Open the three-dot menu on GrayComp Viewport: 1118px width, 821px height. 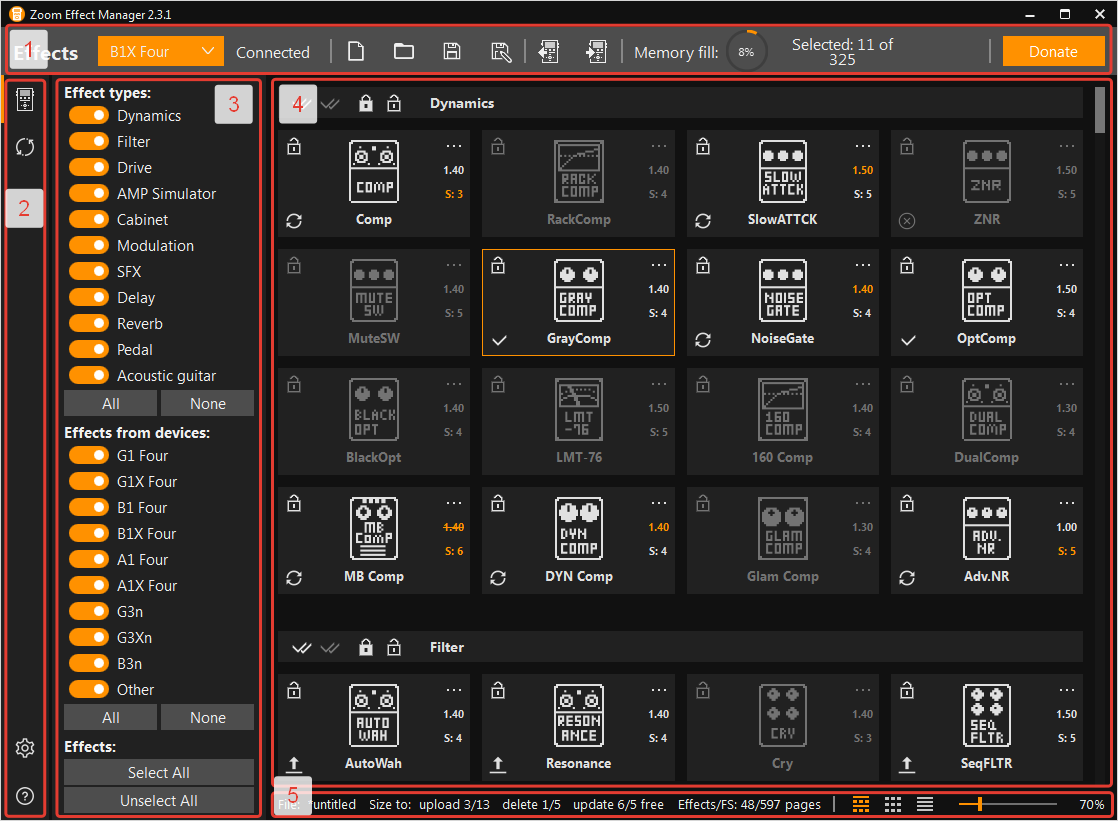click(659, 265)
